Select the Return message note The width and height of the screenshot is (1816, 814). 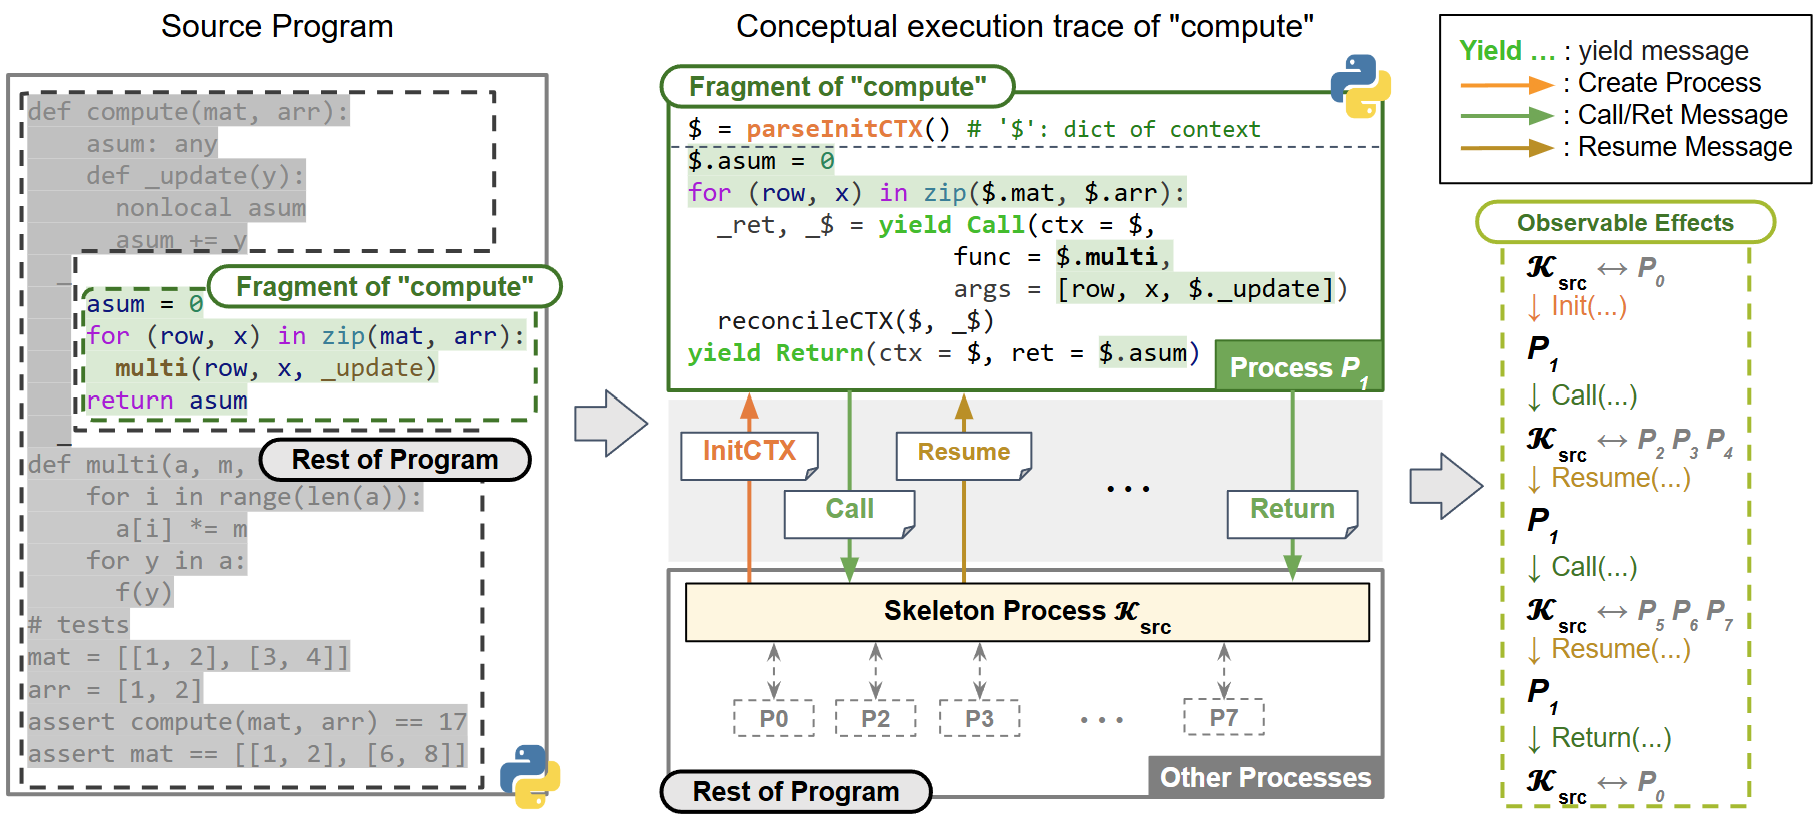[x=1292, y=513]
